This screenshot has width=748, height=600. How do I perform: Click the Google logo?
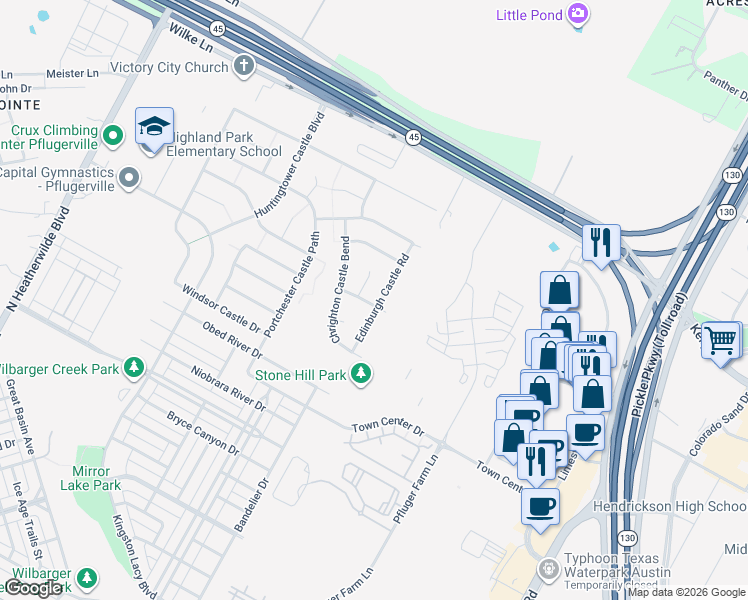33,589
